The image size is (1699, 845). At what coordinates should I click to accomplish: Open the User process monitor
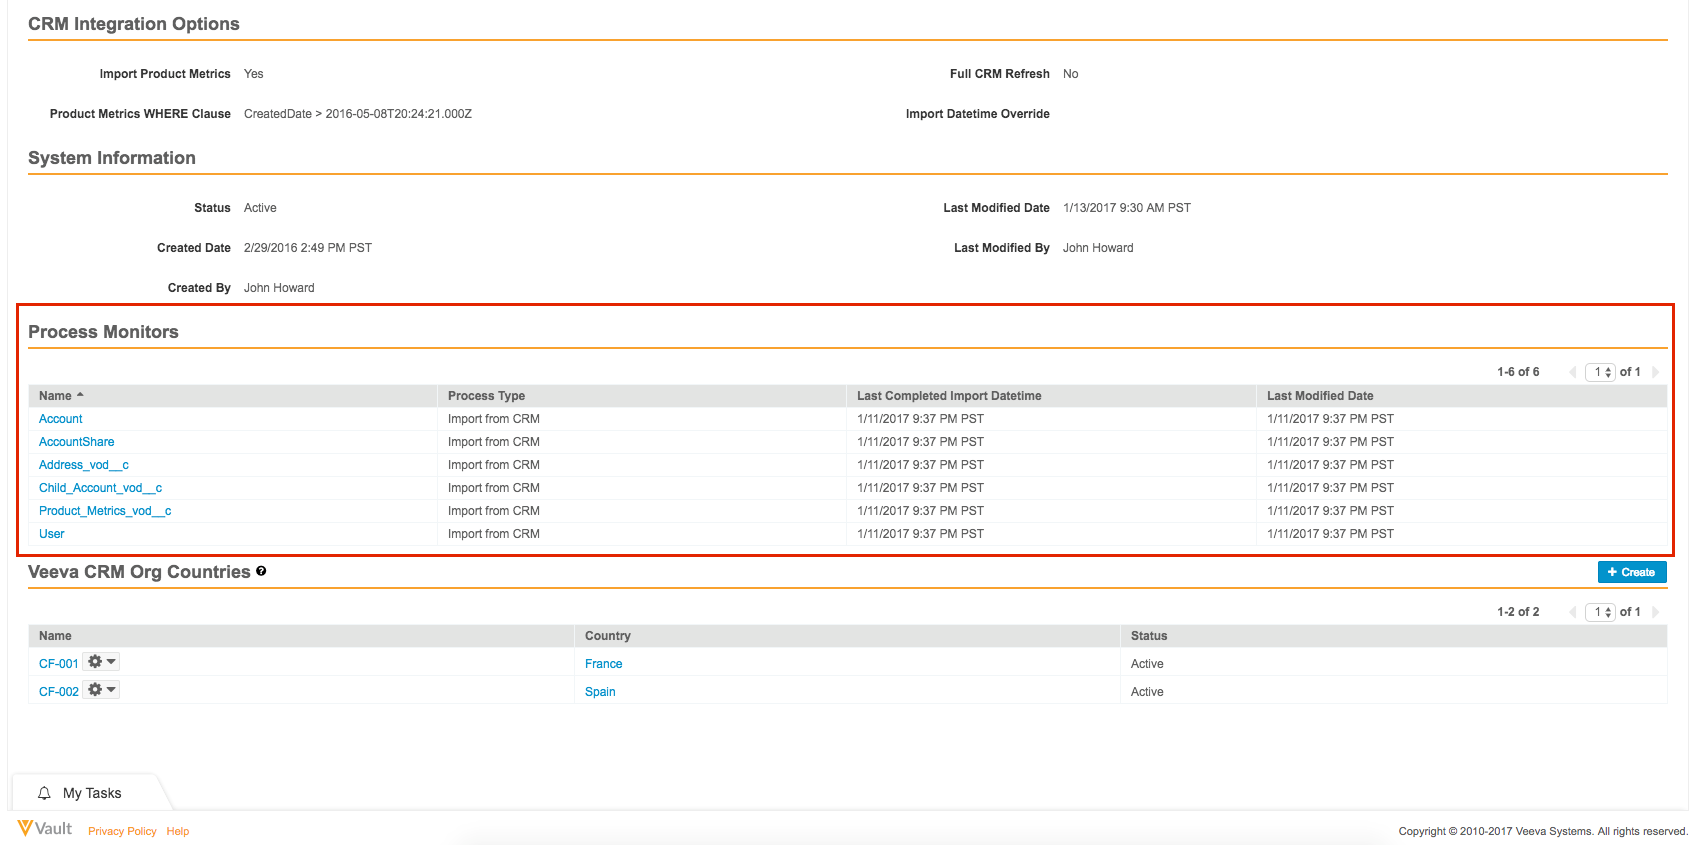point(52,534)
